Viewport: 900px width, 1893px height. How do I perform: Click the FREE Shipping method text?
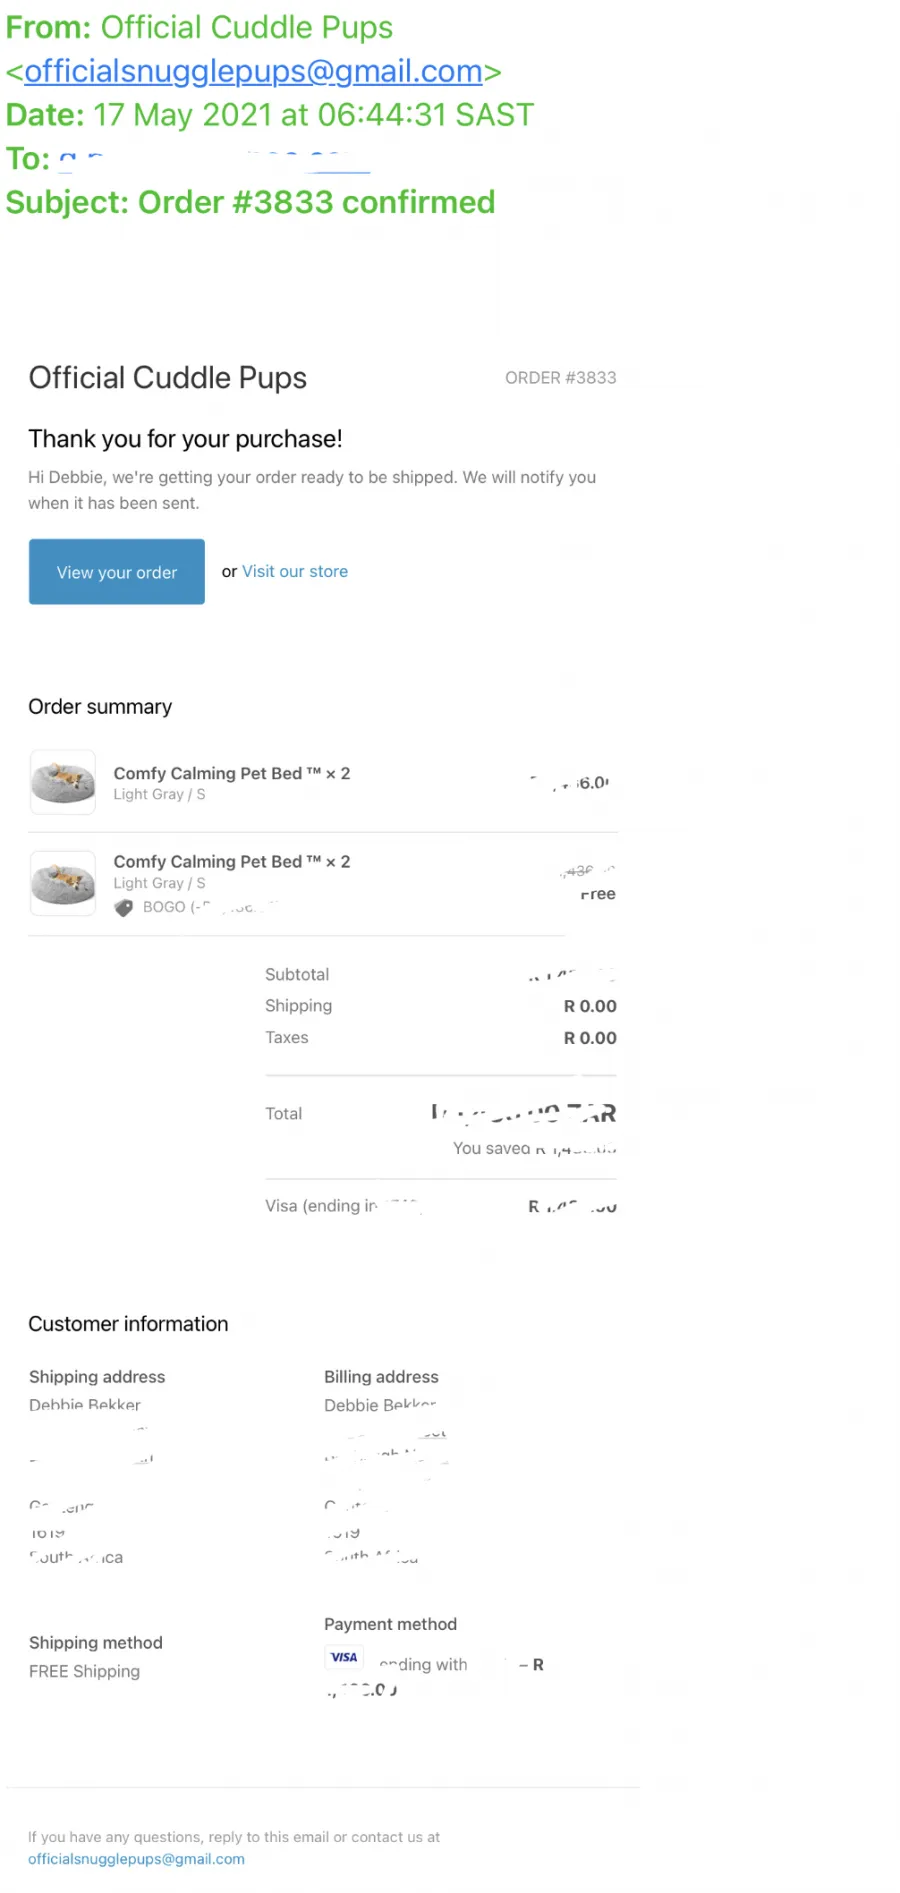click(x=85, y=1671)
